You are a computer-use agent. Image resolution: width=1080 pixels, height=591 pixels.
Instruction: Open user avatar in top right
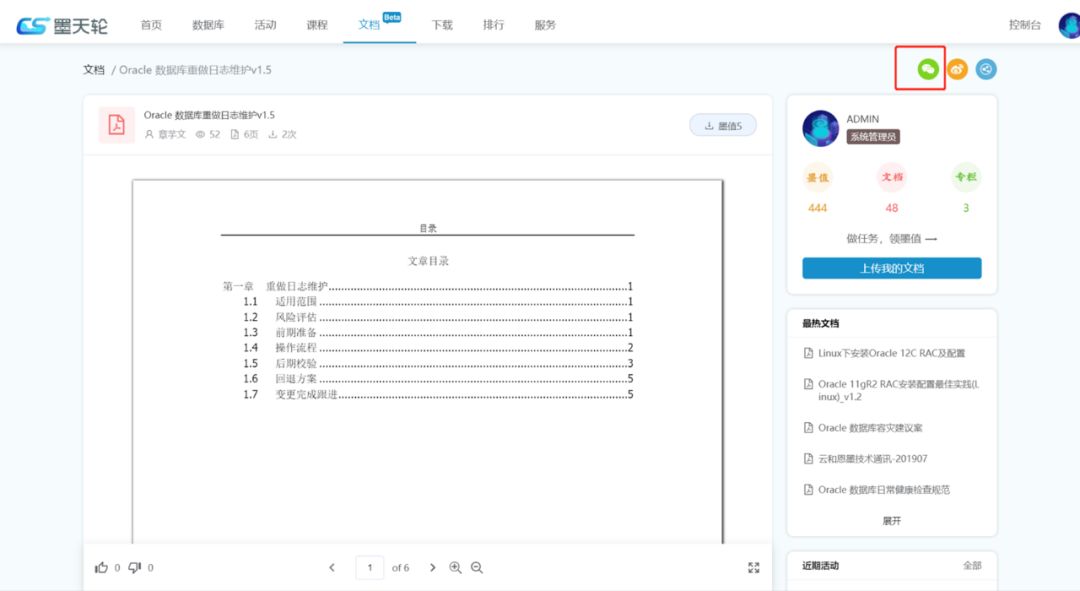coord(1069,25)
